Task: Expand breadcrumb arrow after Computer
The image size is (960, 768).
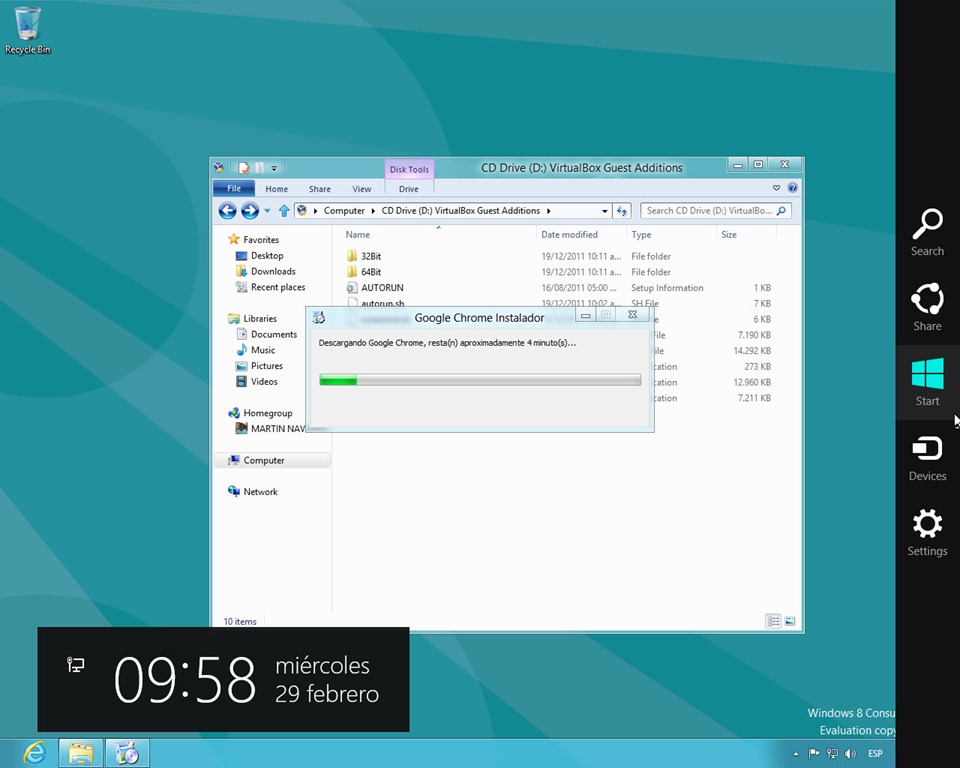Action: pos(373,211)
